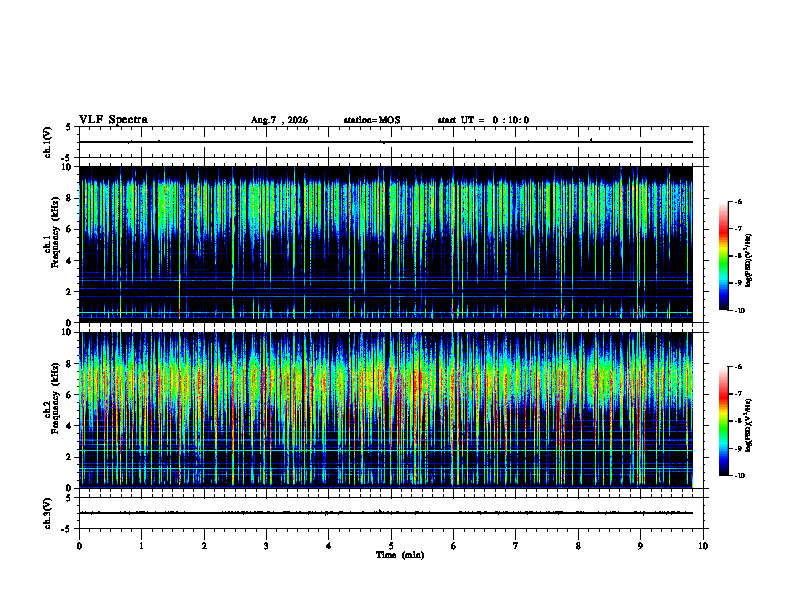Click the time axis tick label "3"
The width and height of the screenshot is (792, 612).
tap(266, 546)
